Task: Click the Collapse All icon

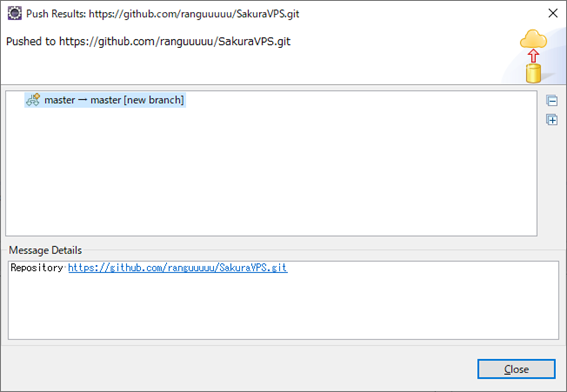Action: click(x=552, y=101)
